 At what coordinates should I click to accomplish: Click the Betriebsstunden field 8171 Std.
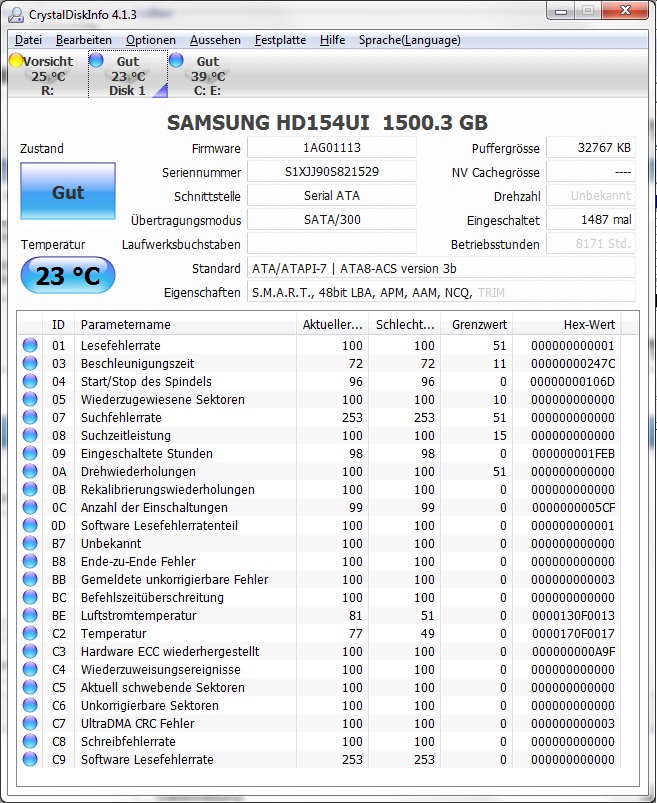tap(591, 244)
